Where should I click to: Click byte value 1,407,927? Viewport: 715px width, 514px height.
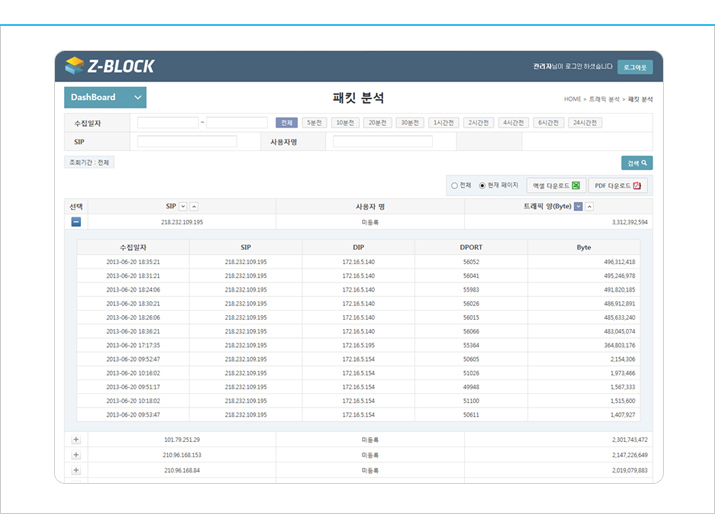tap(623, 415)
